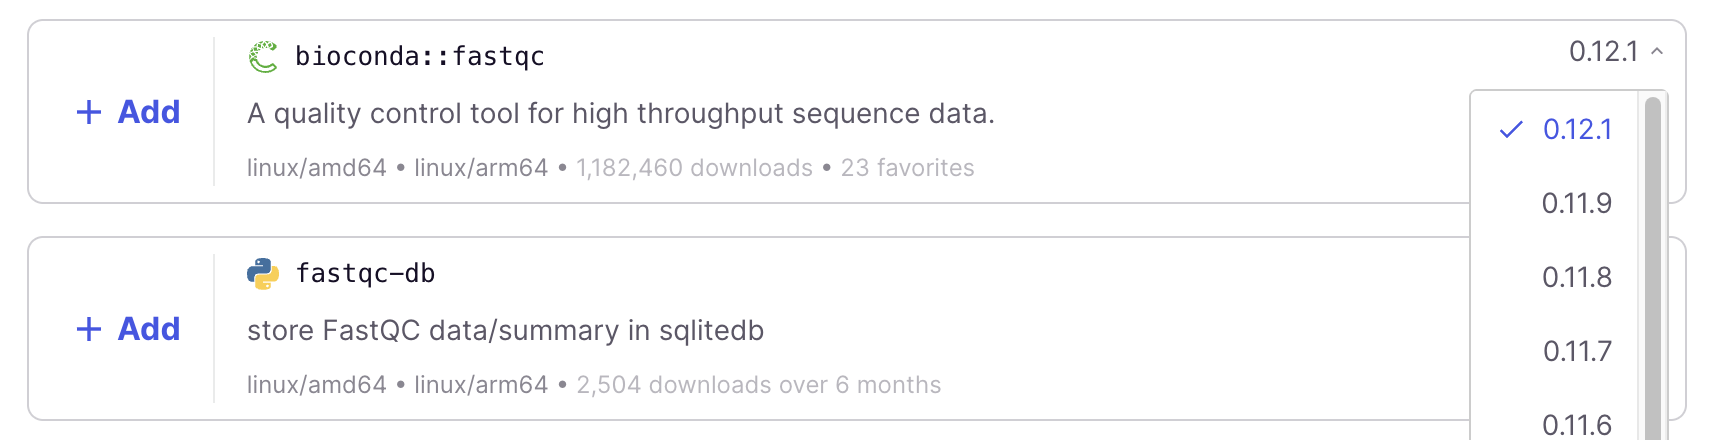This screenshot has width=1732, height=440.
Task: Click the 1,182,460 downloads statistic
Action: tap(694, 168)
